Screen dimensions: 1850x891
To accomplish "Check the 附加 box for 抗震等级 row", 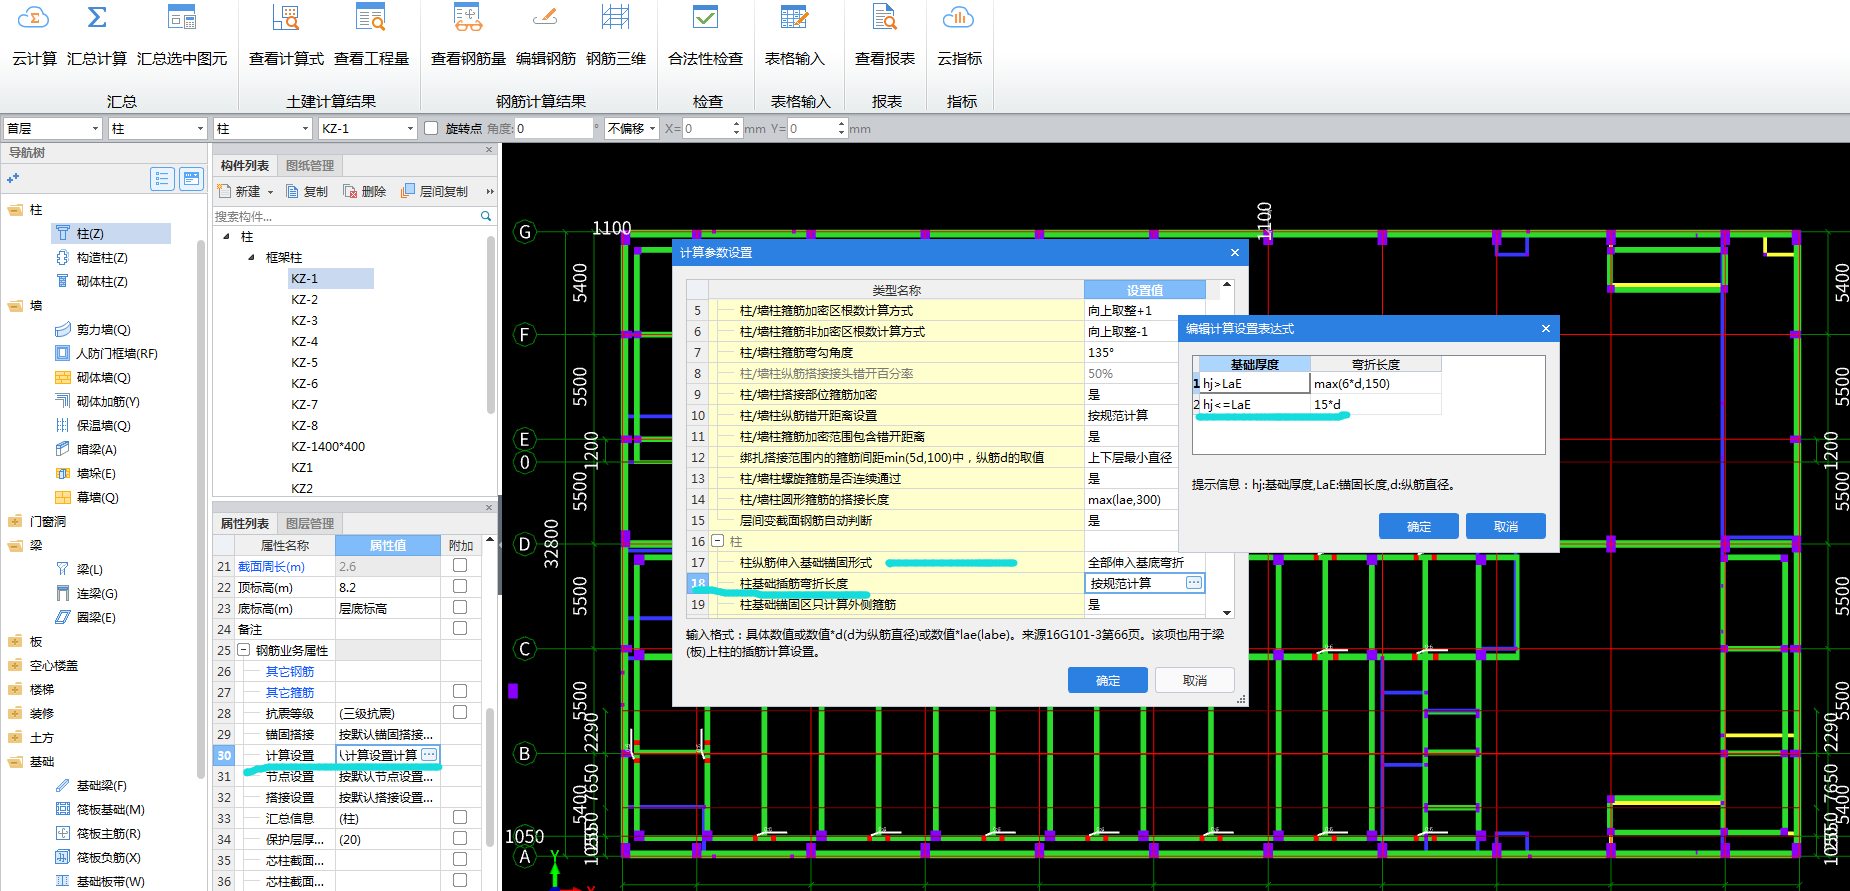I will [x=460, y=713].
